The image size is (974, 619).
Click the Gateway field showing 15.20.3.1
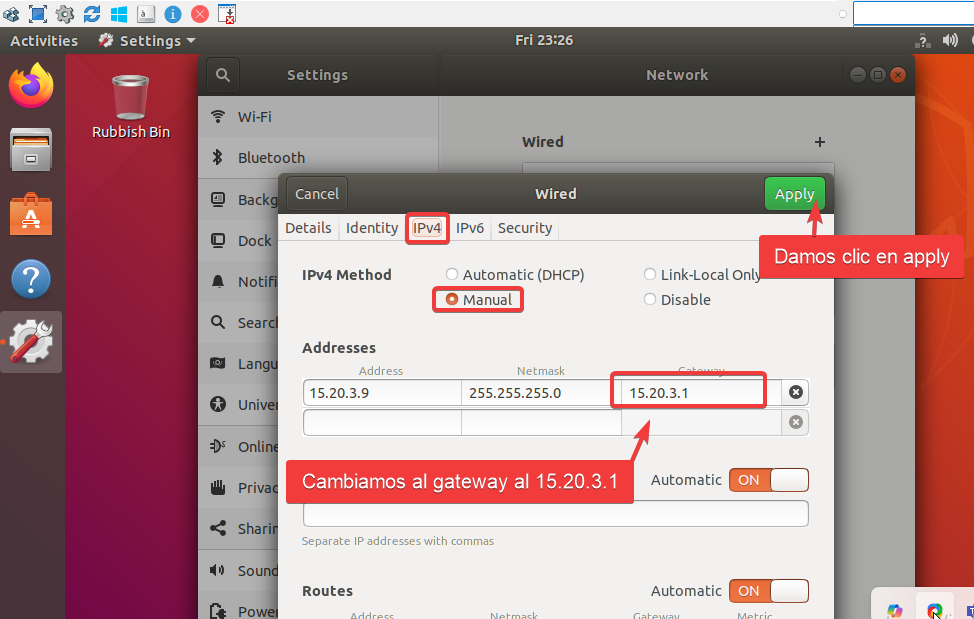click(688, 392)
